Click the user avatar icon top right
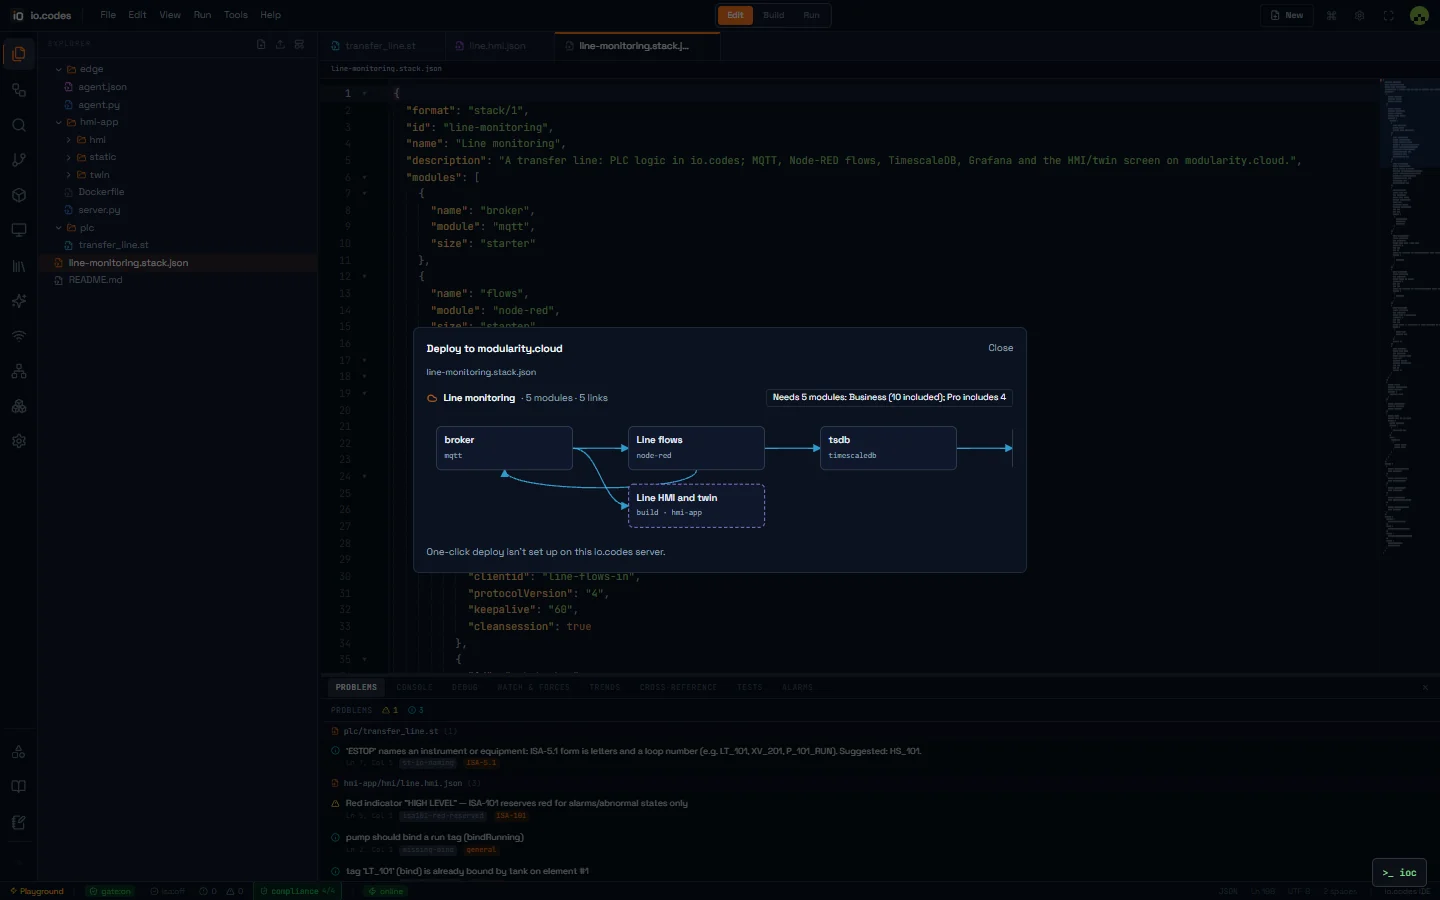 pos(1419,15)
